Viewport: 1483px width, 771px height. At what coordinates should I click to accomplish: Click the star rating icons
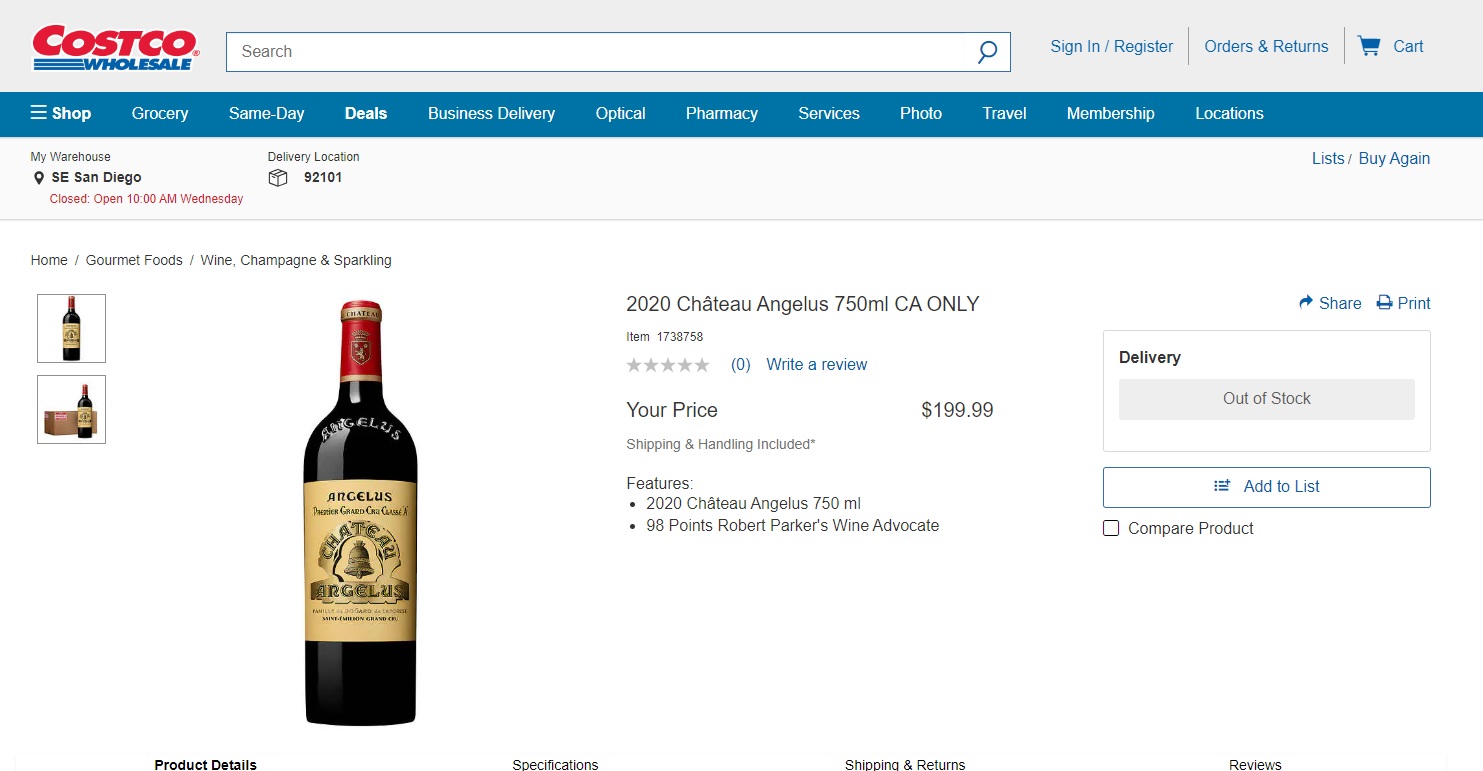click(x=668, y=365)
